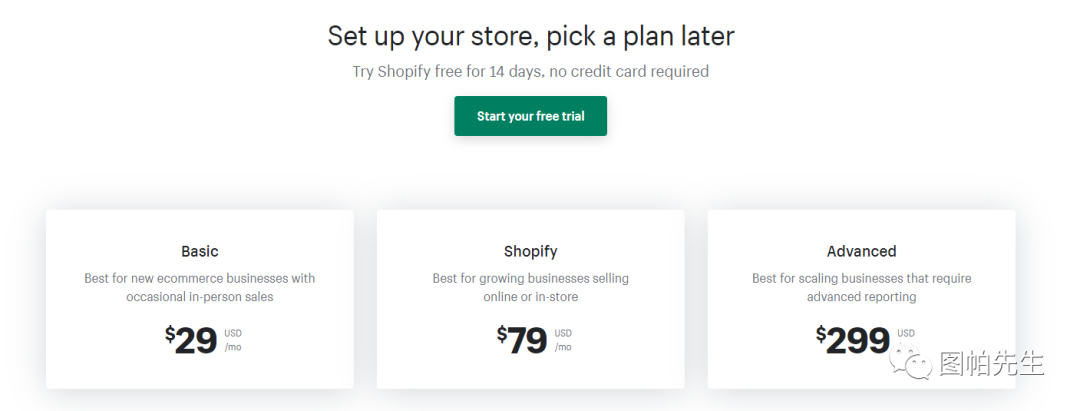
Task: Click the Basic plan description text
Action: pyautogui.click(x=200, y=287)
